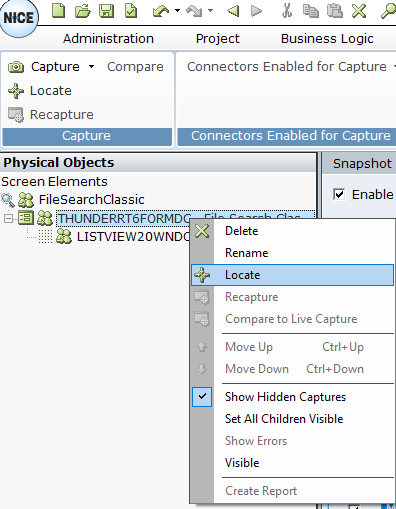Click the NICE application logo button
The image size is (396, 509).
[x=19, y=17]
